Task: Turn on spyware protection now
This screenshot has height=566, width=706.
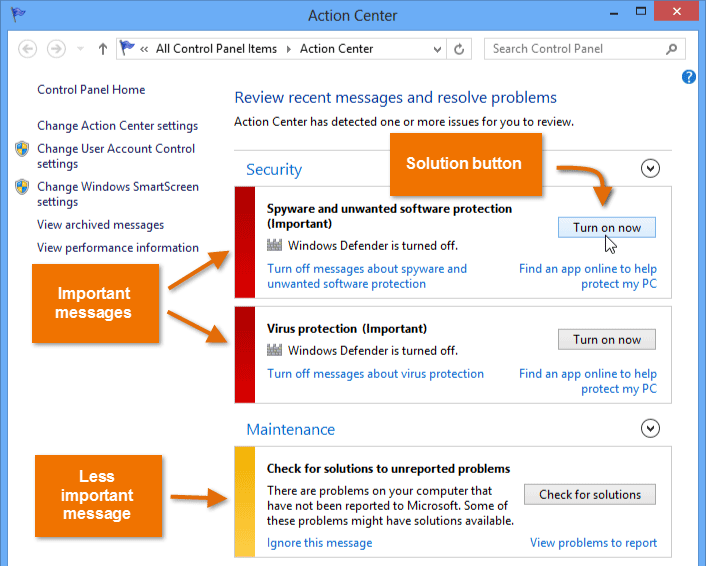Action: click(x=606, y=228)
